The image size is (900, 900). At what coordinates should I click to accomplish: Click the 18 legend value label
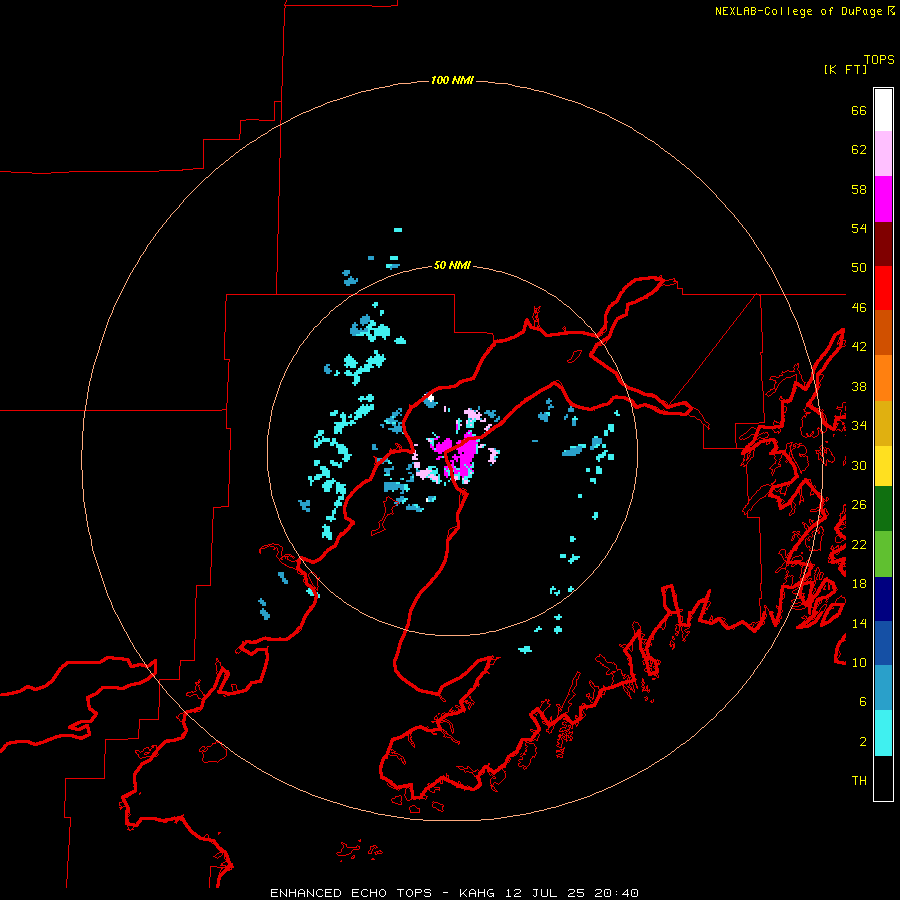[x=859, y=584]
